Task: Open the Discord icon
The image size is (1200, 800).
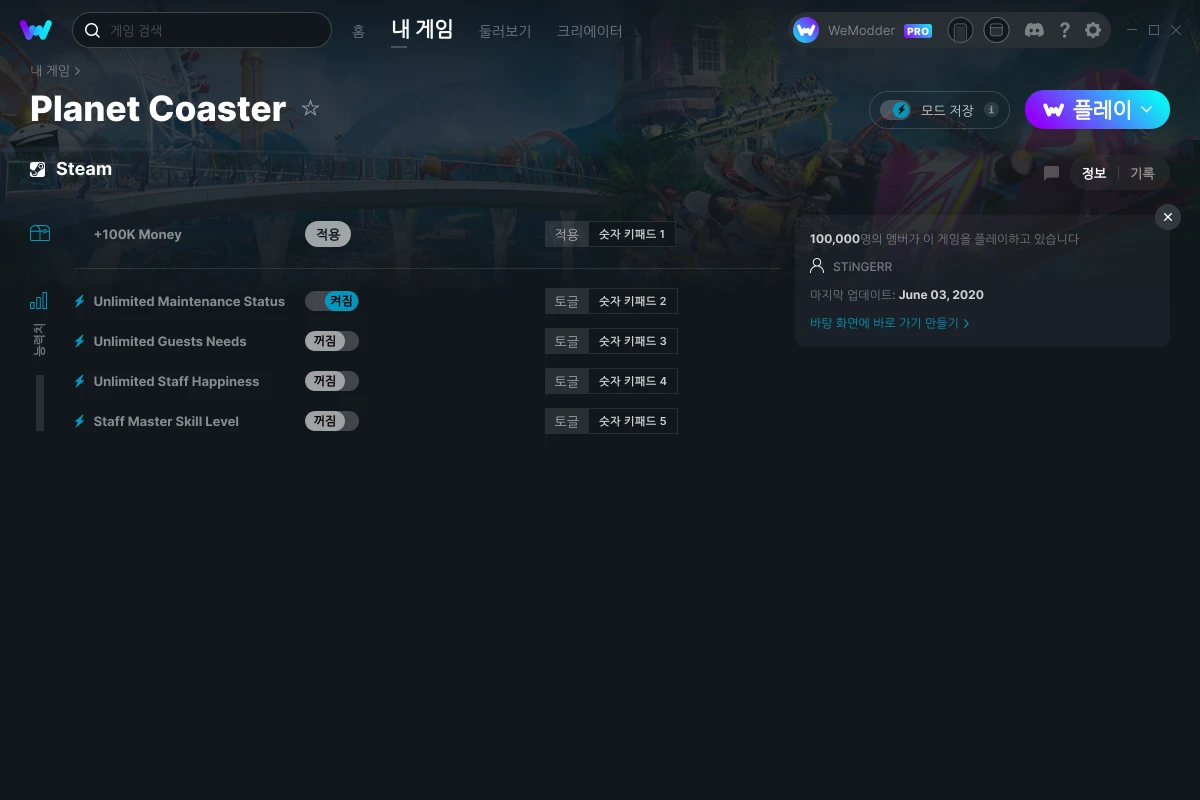Action: coord(1035,30)
